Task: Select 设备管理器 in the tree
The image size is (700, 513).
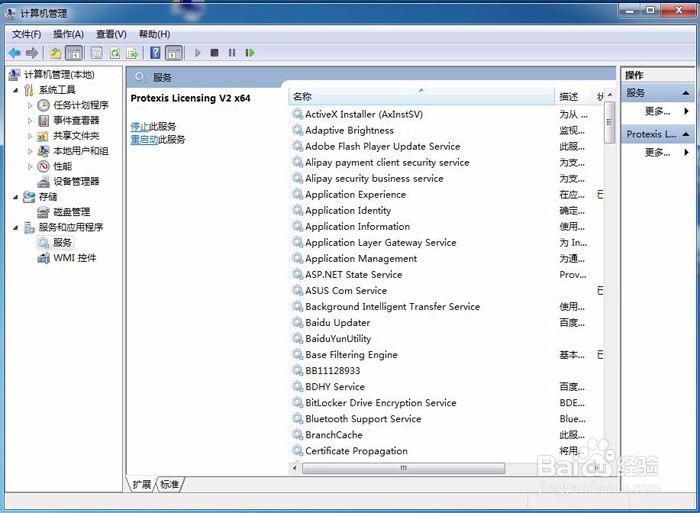Action: tap(76, 181)
